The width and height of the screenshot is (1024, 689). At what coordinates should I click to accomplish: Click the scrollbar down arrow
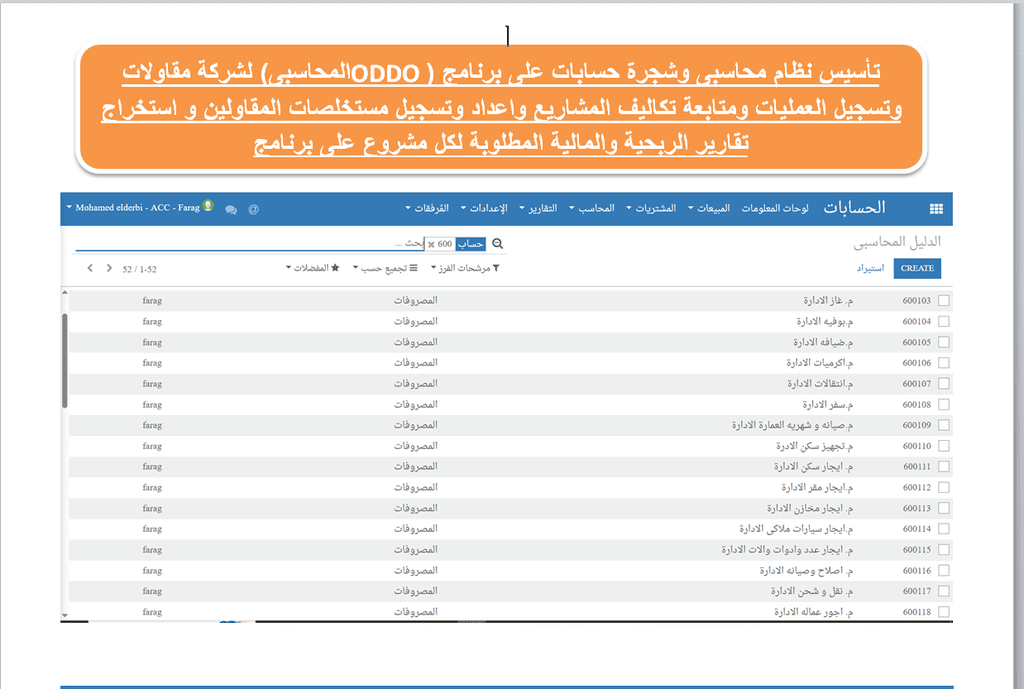click(x=65, y=615)
